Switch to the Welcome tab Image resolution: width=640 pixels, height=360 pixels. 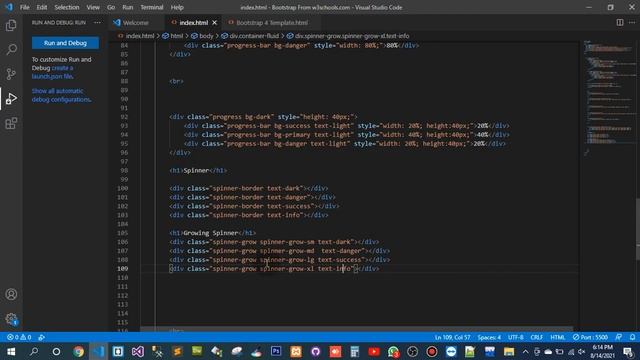(136, 22)
